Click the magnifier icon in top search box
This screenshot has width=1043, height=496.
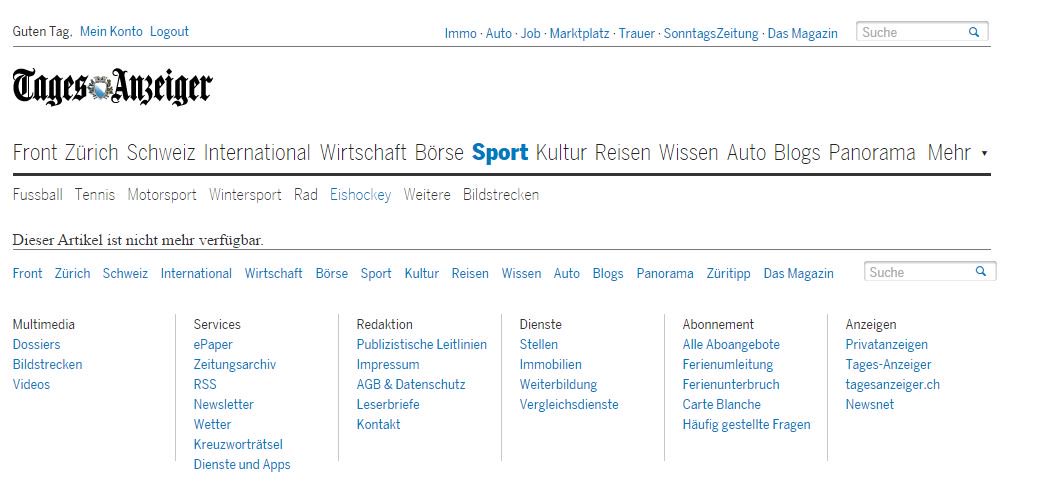click(x=974, y=32)
